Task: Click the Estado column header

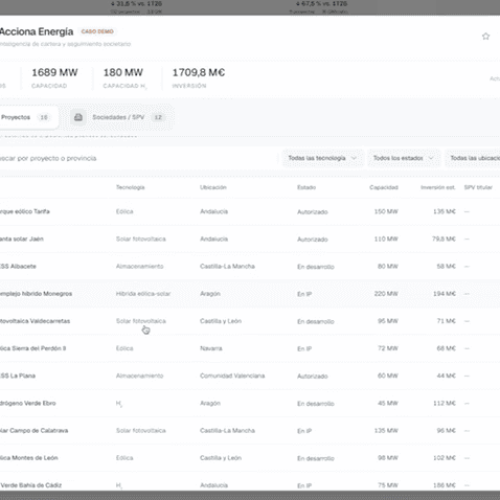Action: [x=306, y=187]
